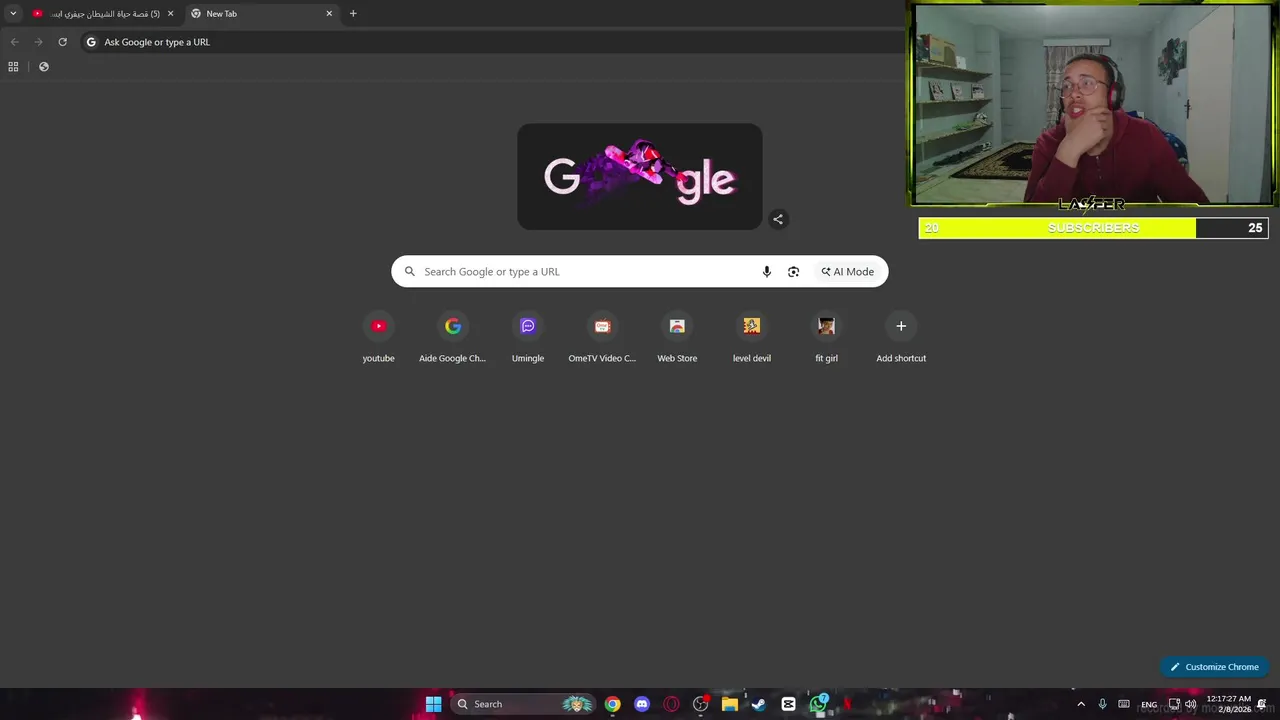Viewport: 1280px width, 720px height.
Task: Click the Add shortcut plus tile
Action: tap(901, 338)
